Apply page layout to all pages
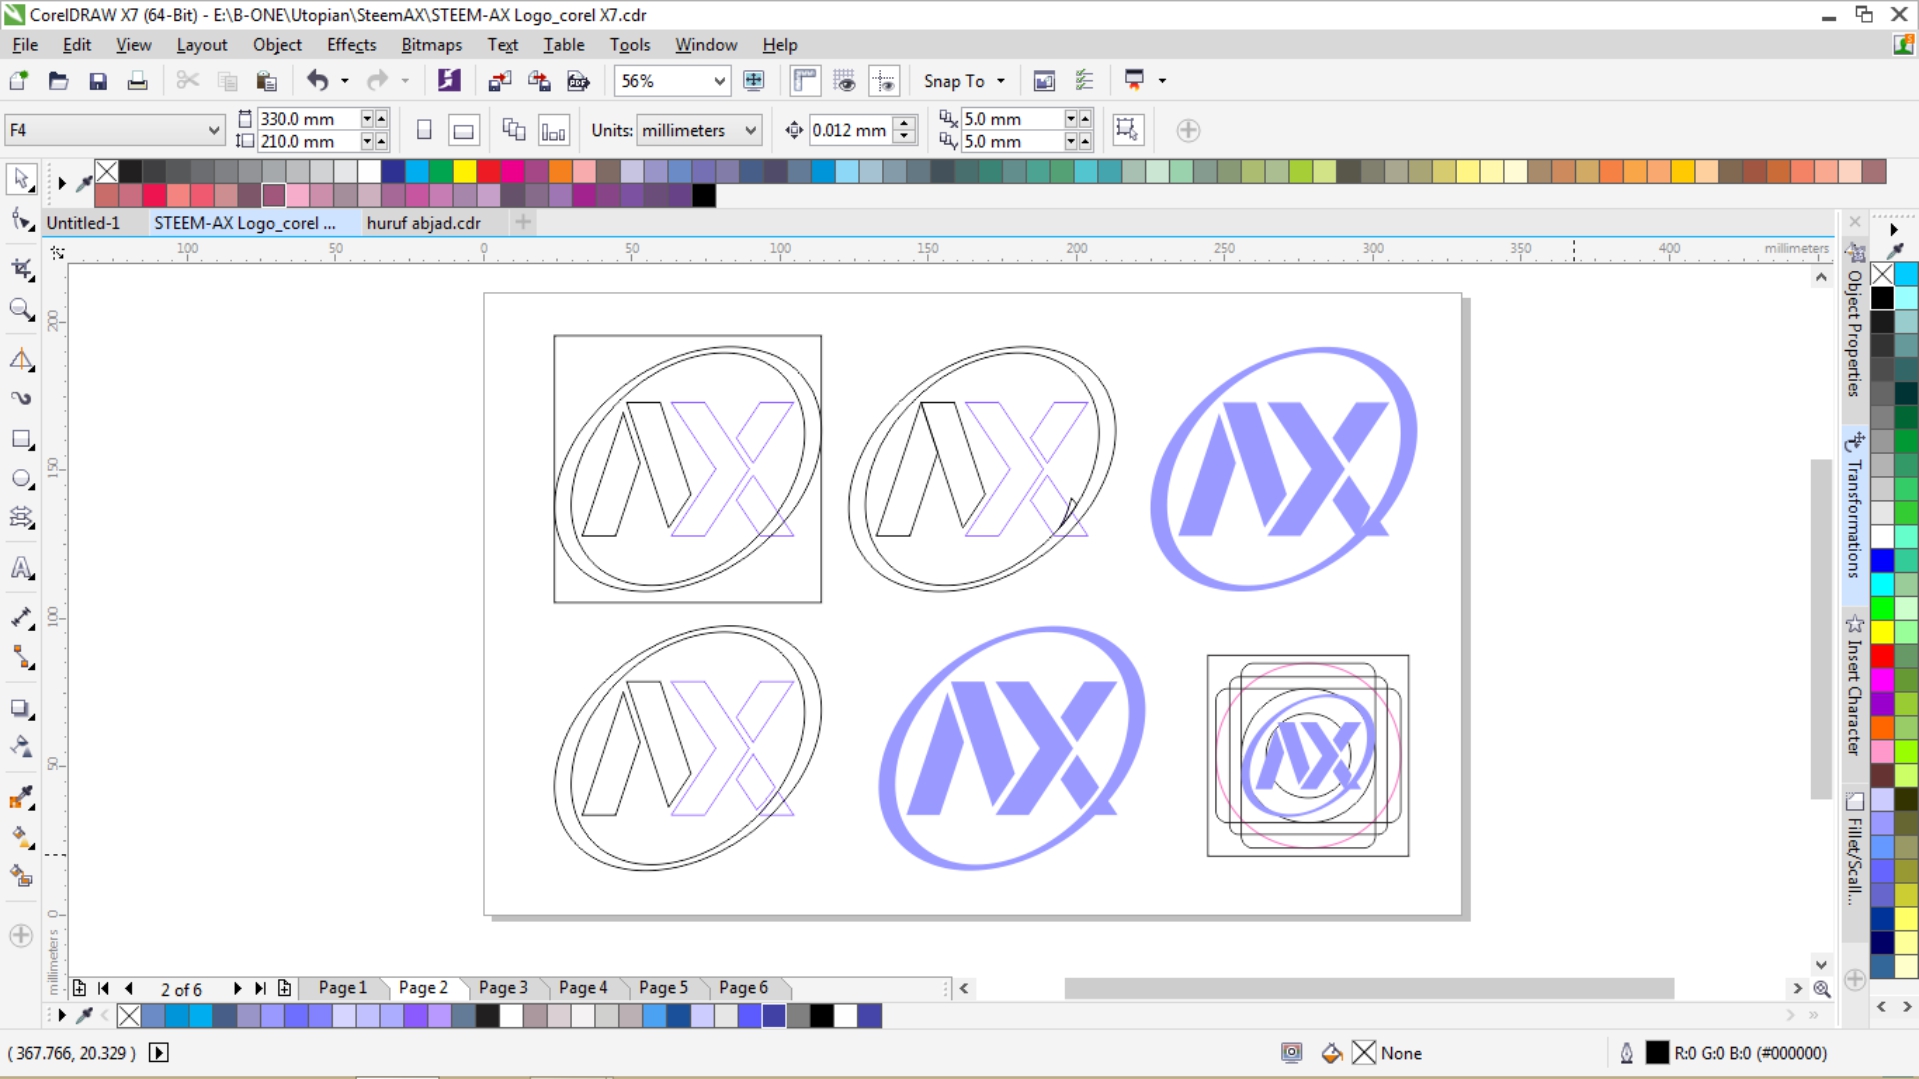This screenshot has height=1079, width=1919. point(514,130)
